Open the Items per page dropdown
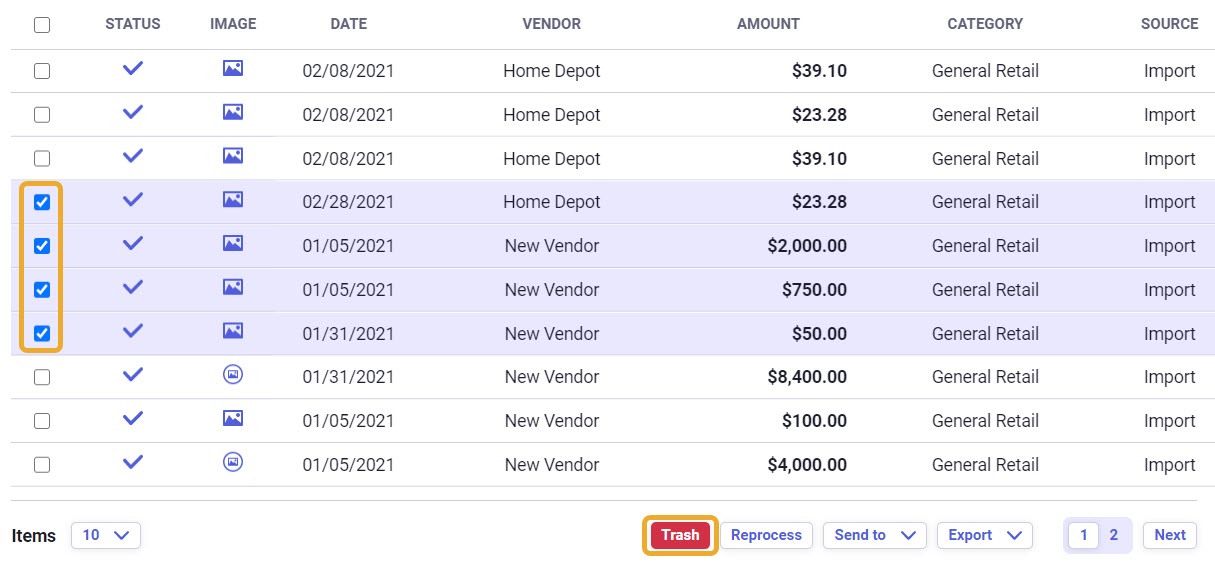The height and width of the screenshot is (565, 1215). [x=106, y=535]
